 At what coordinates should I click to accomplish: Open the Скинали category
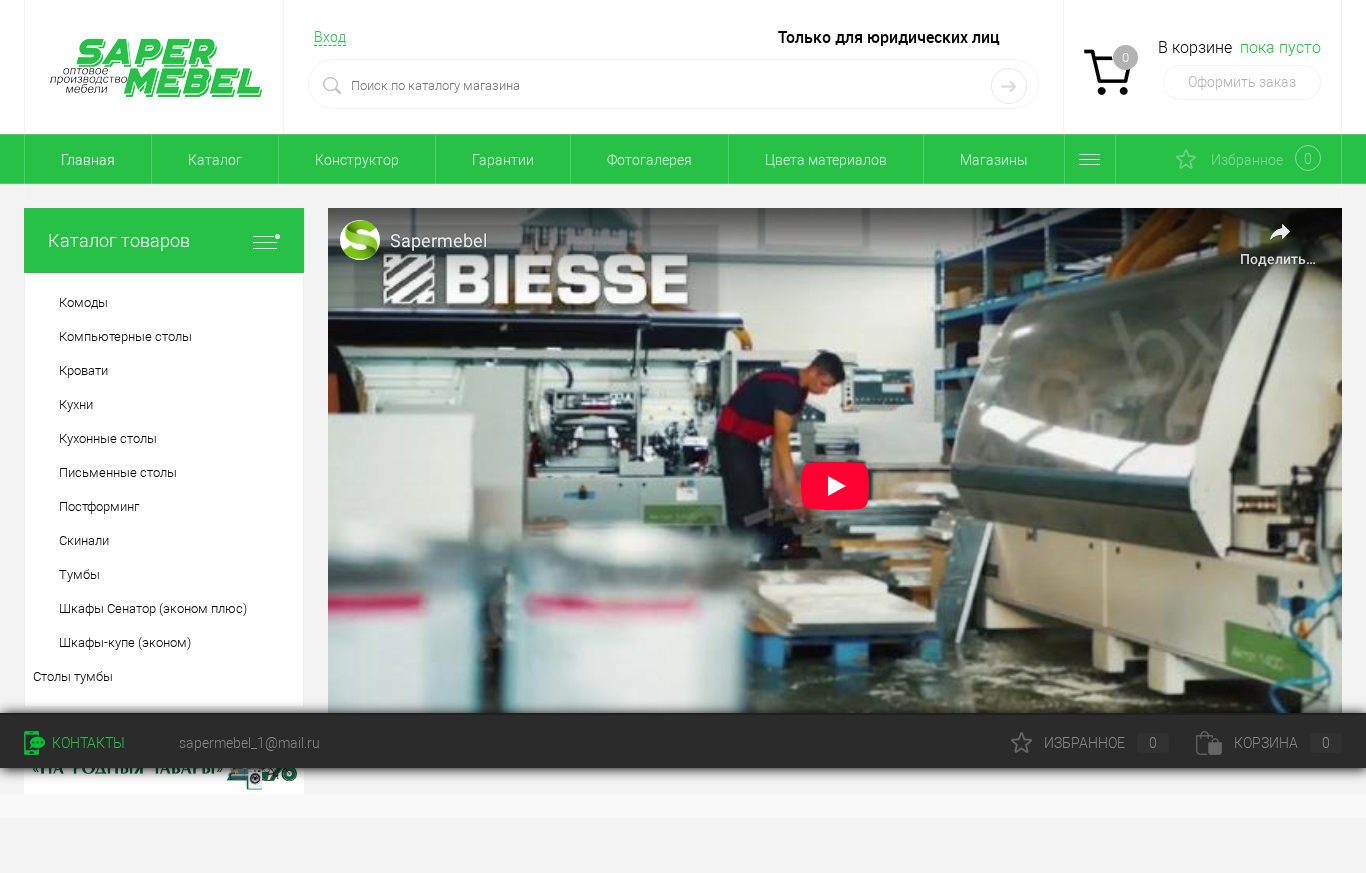point(84,541)
